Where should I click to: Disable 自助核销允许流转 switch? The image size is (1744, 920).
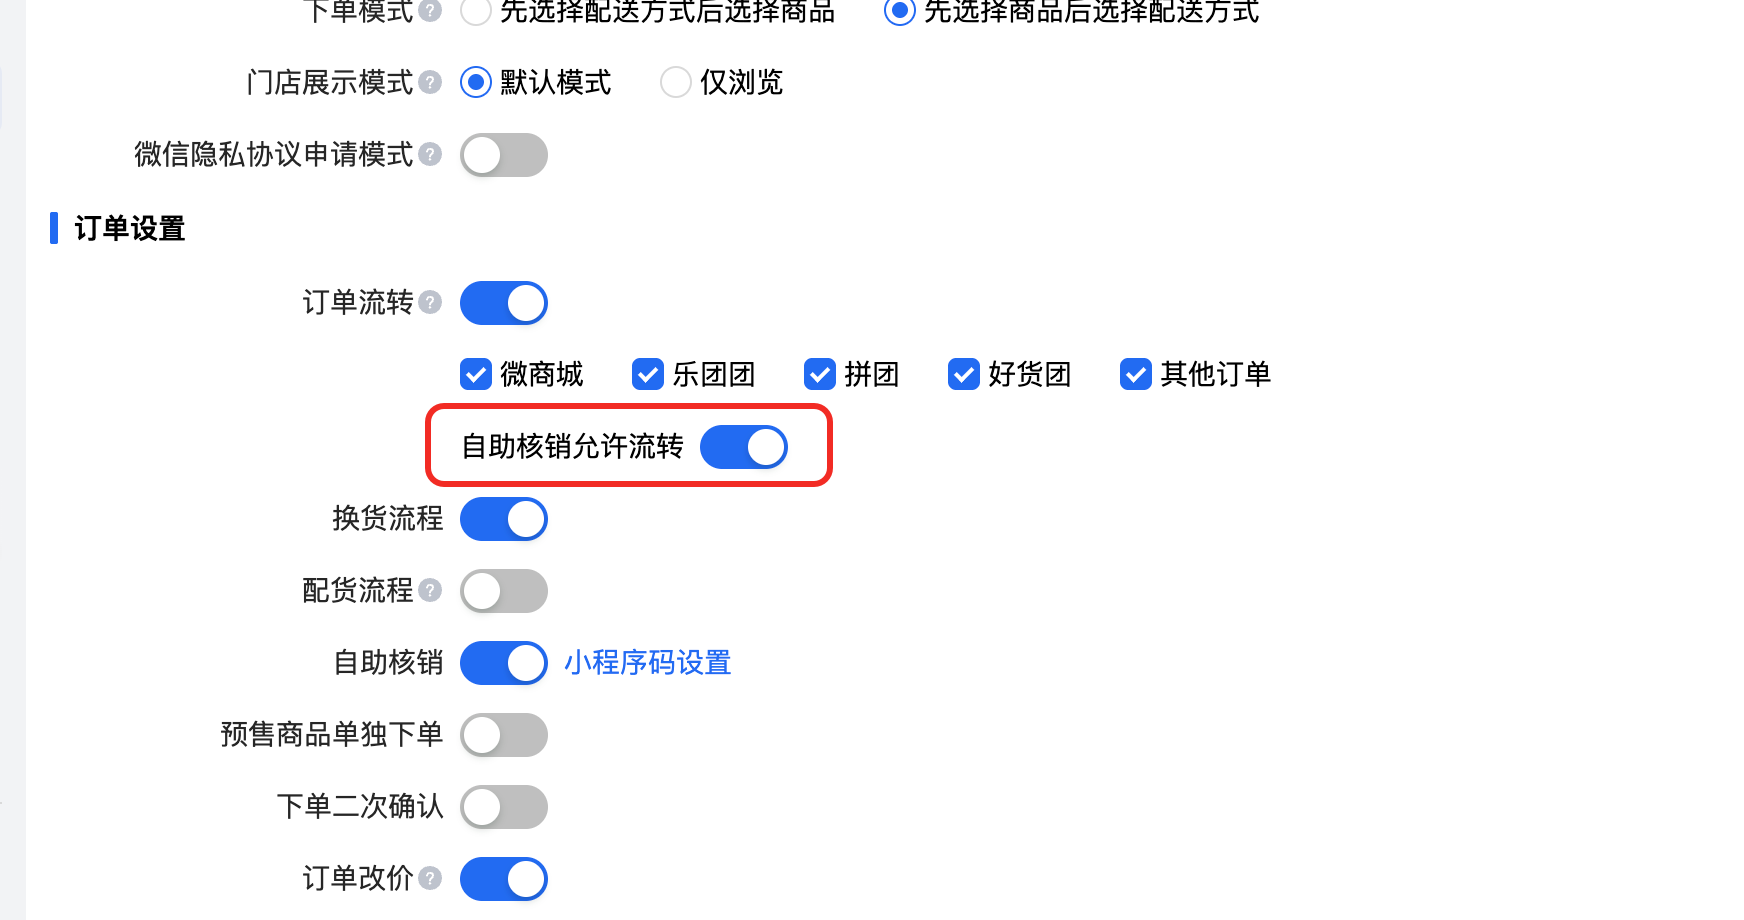(743, 447)
